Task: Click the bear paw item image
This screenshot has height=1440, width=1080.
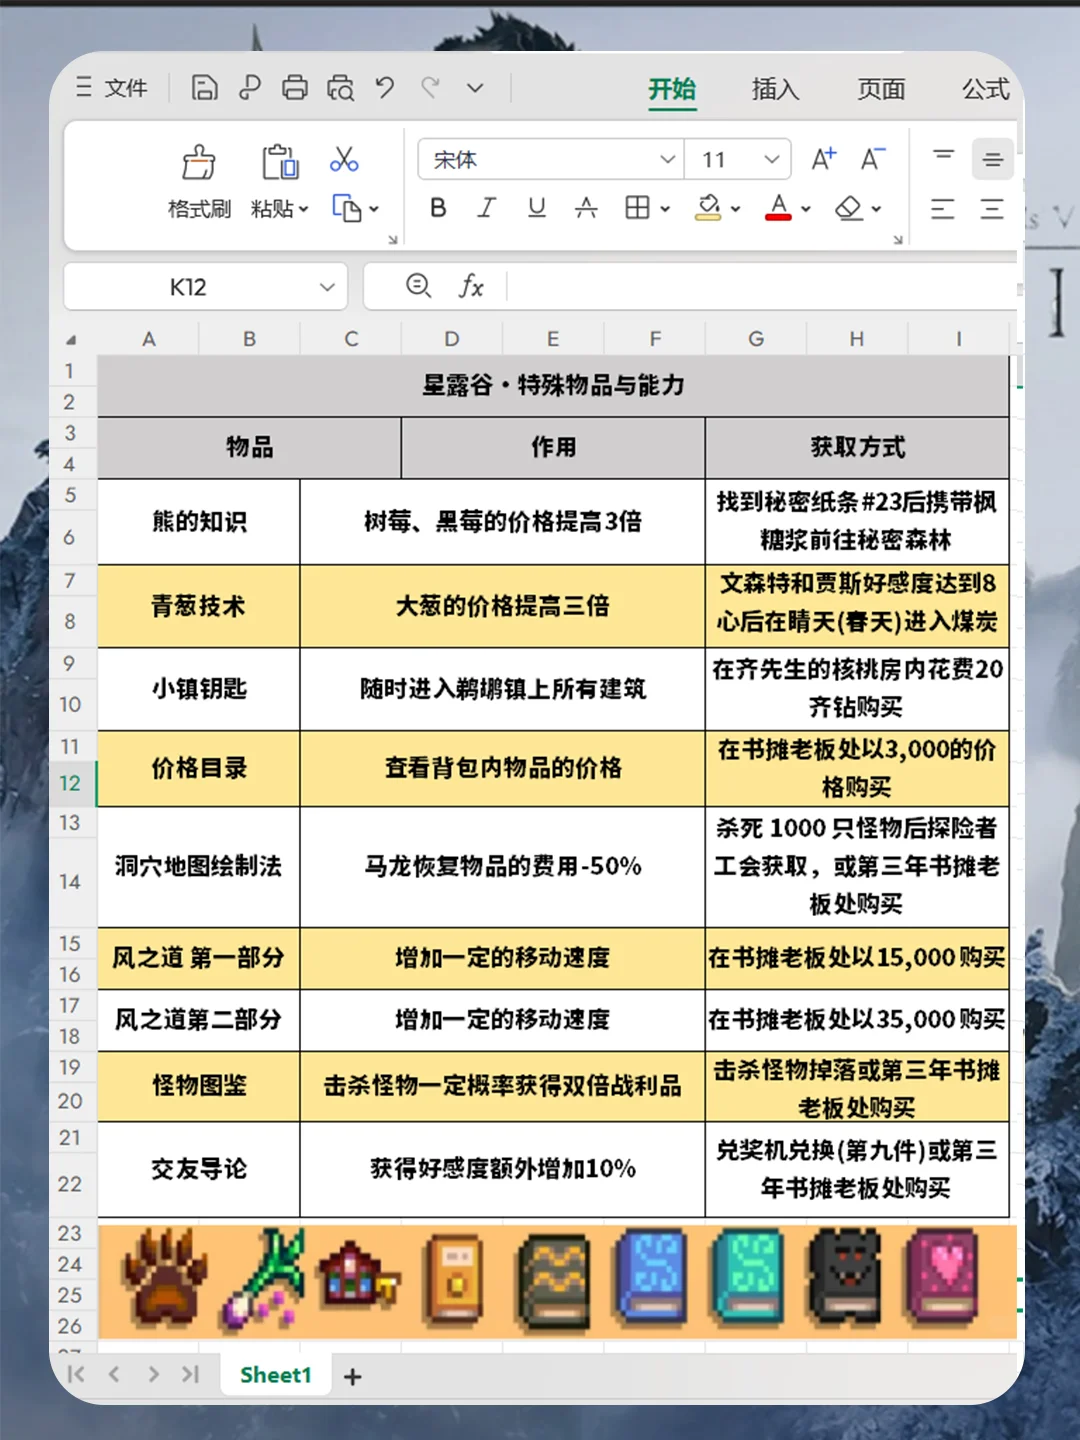Action: pyautogui.click(x=164, y=1278)
